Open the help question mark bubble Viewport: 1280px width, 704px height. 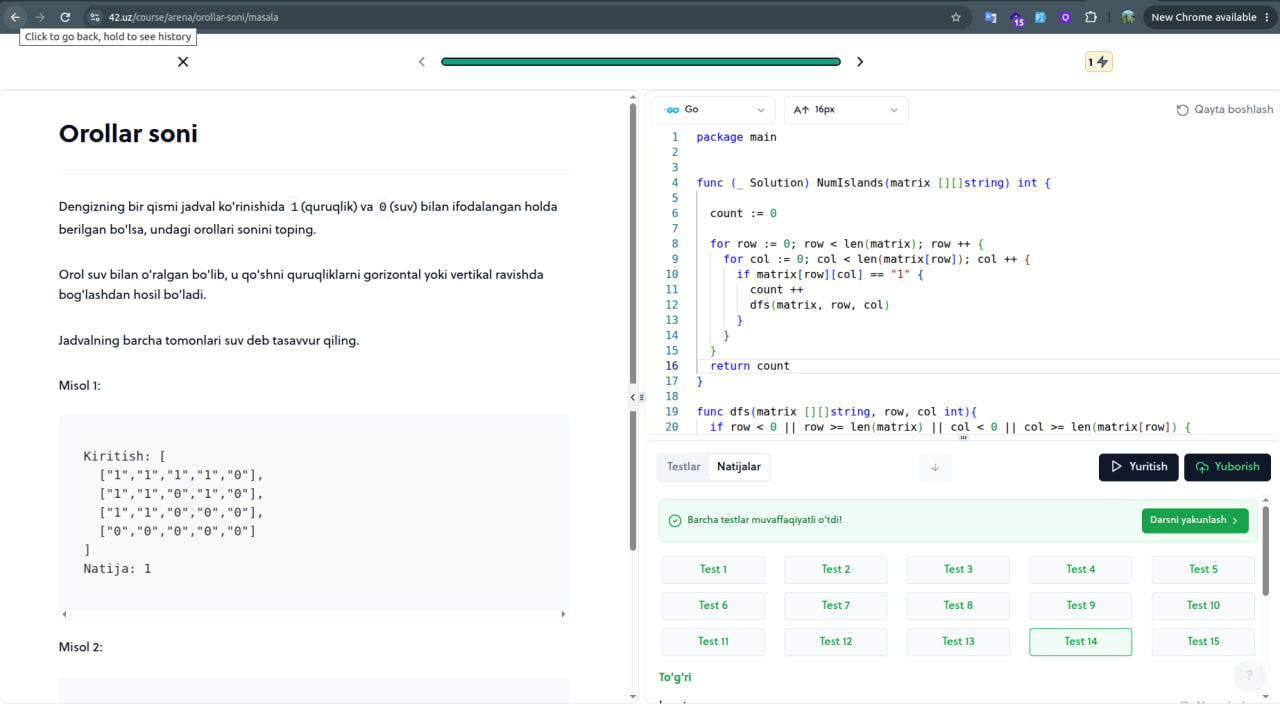[x=1249, y=676]
